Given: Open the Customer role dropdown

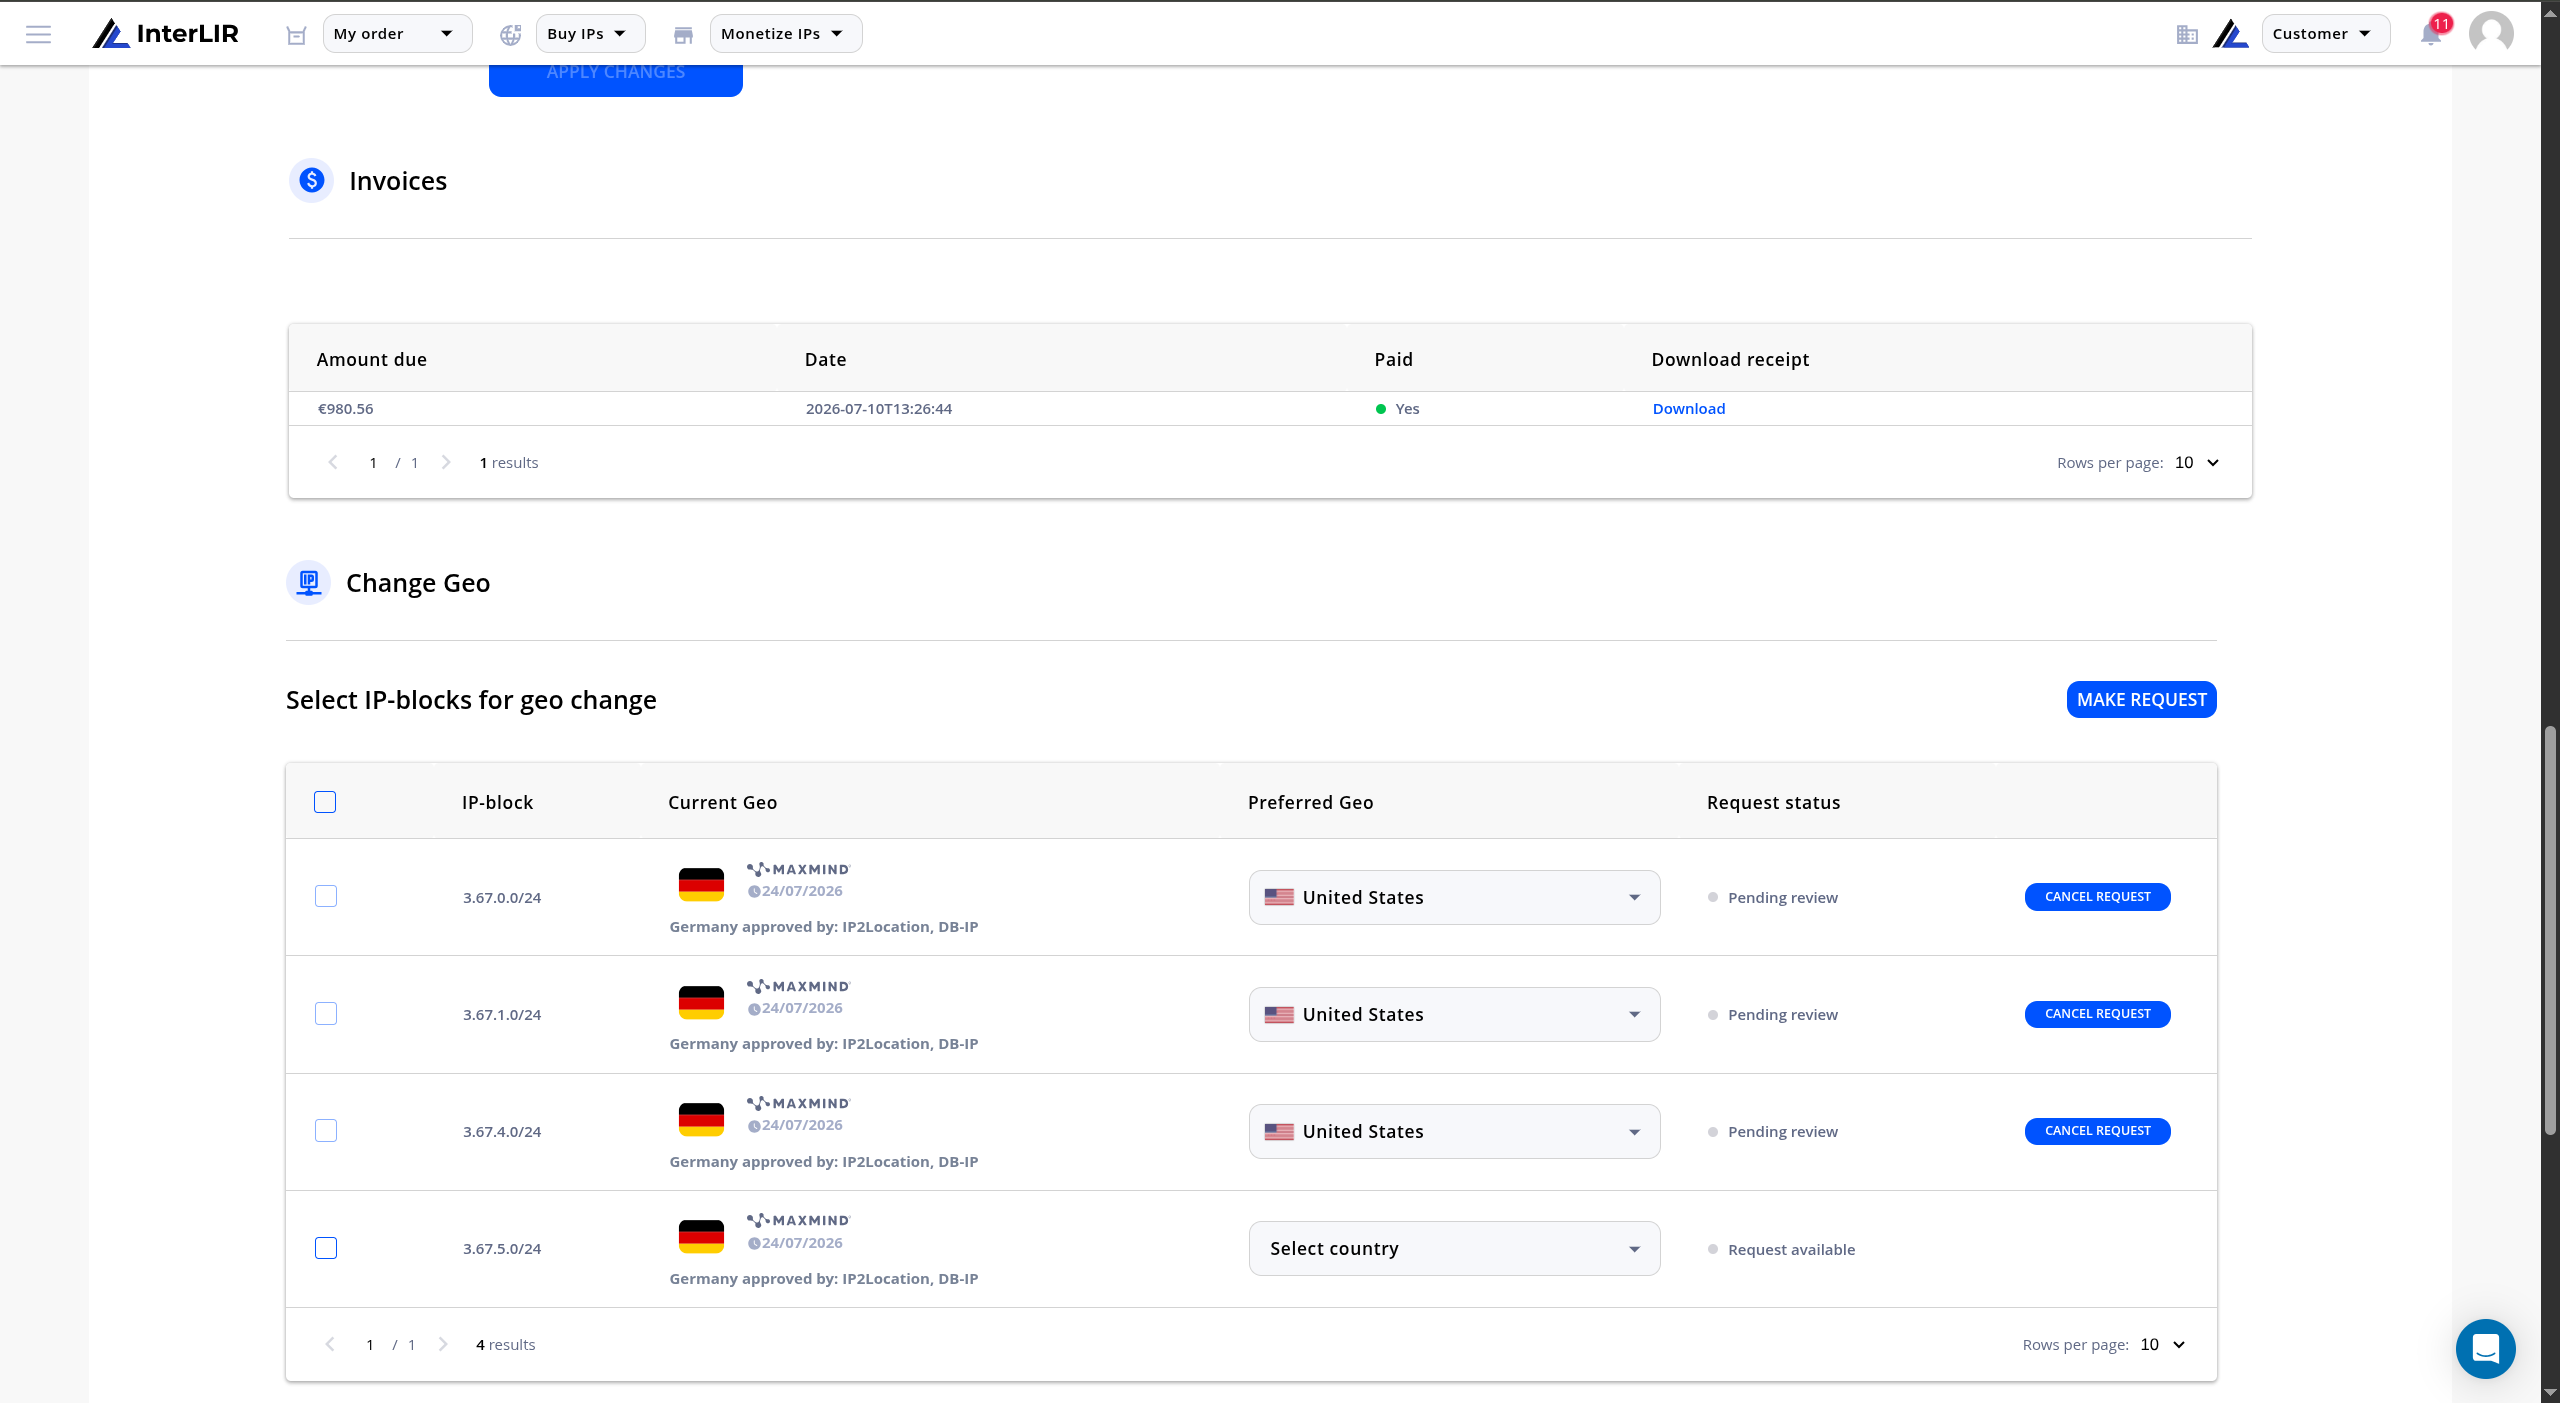Looking at the screenshot, I should (x=2325, y=34).
